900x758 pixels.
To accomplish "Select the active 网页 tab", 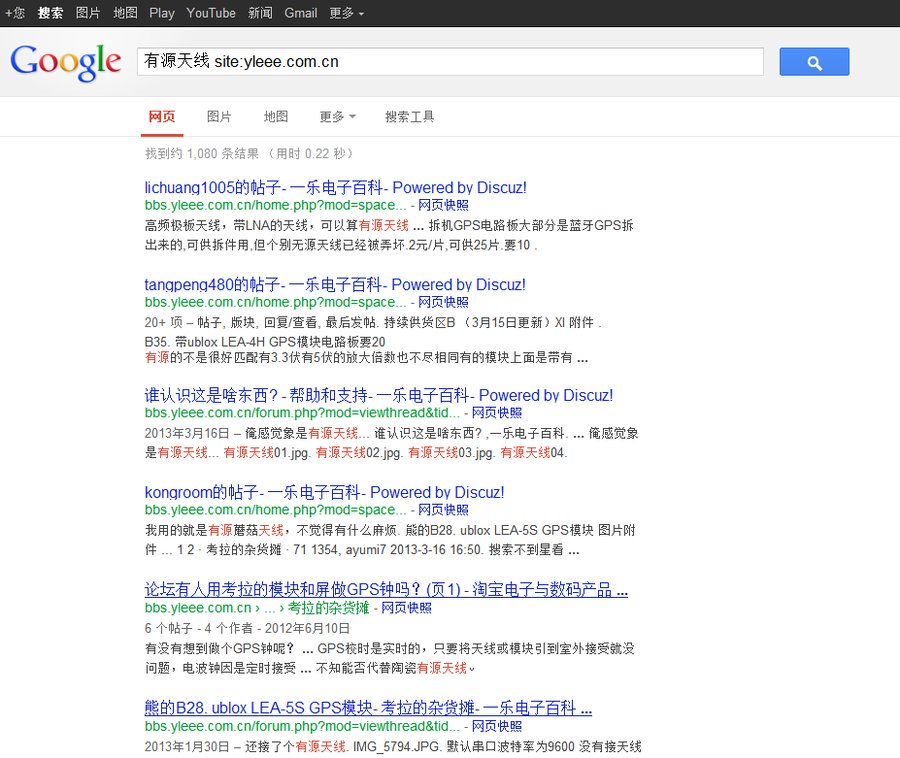I will point(161,116).
